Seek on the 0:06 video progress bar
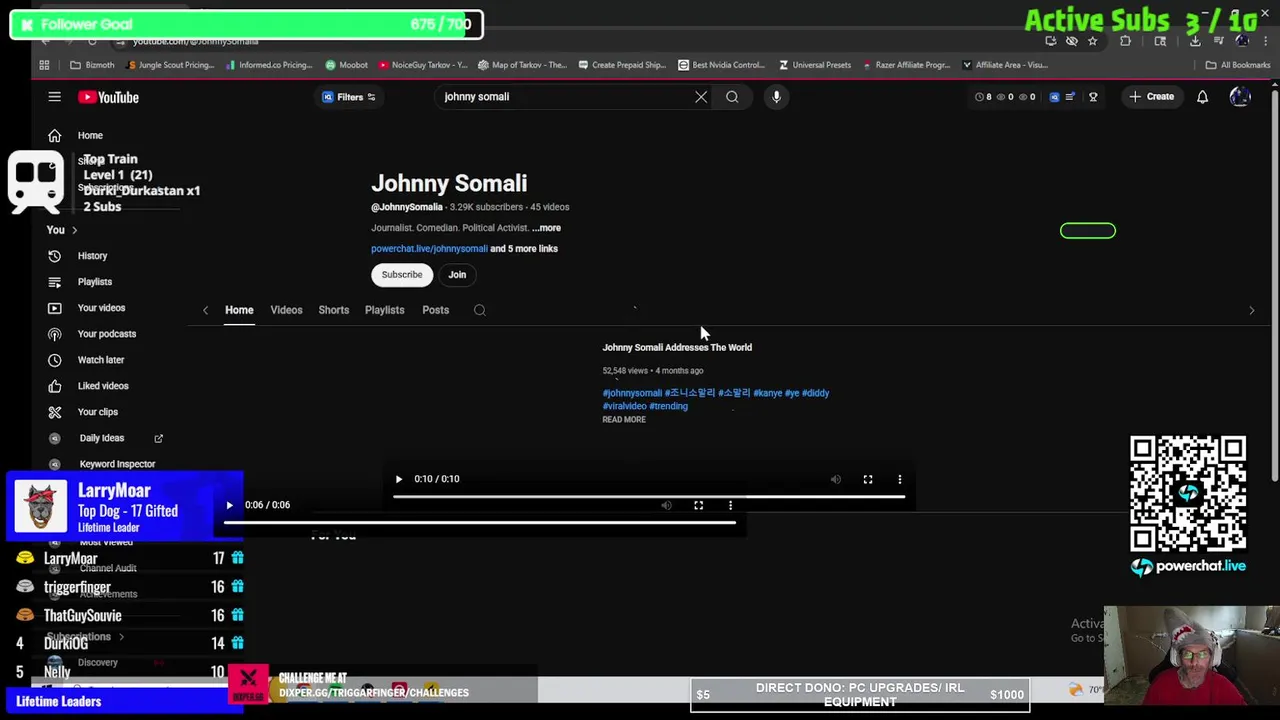 point(480,522)
